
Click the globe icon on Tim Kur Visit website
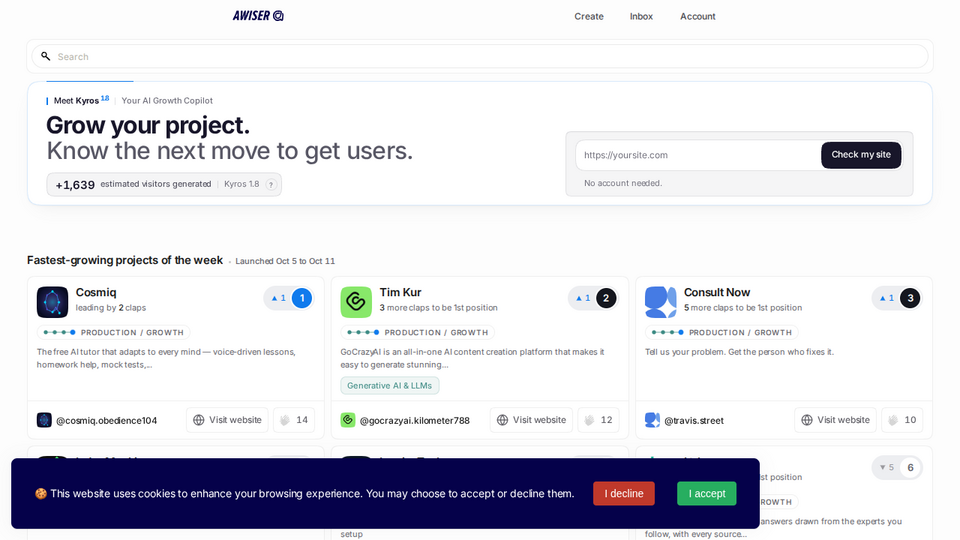pyautogui.click(x=502, y=420)
